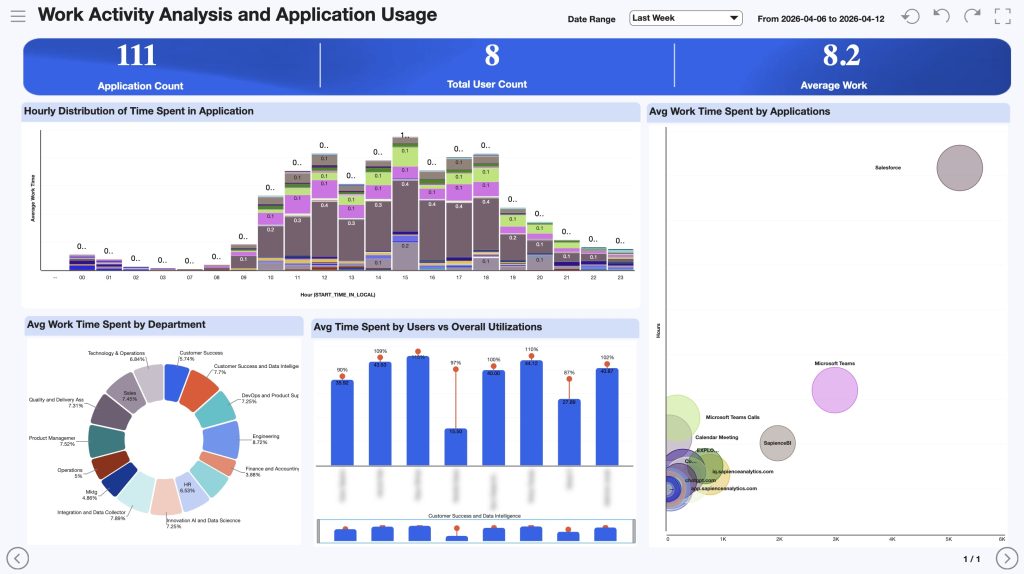Click the Application Count KPI card
Image resolution: width=1024 pixels, height=574 pixels.
coord(140,66)
